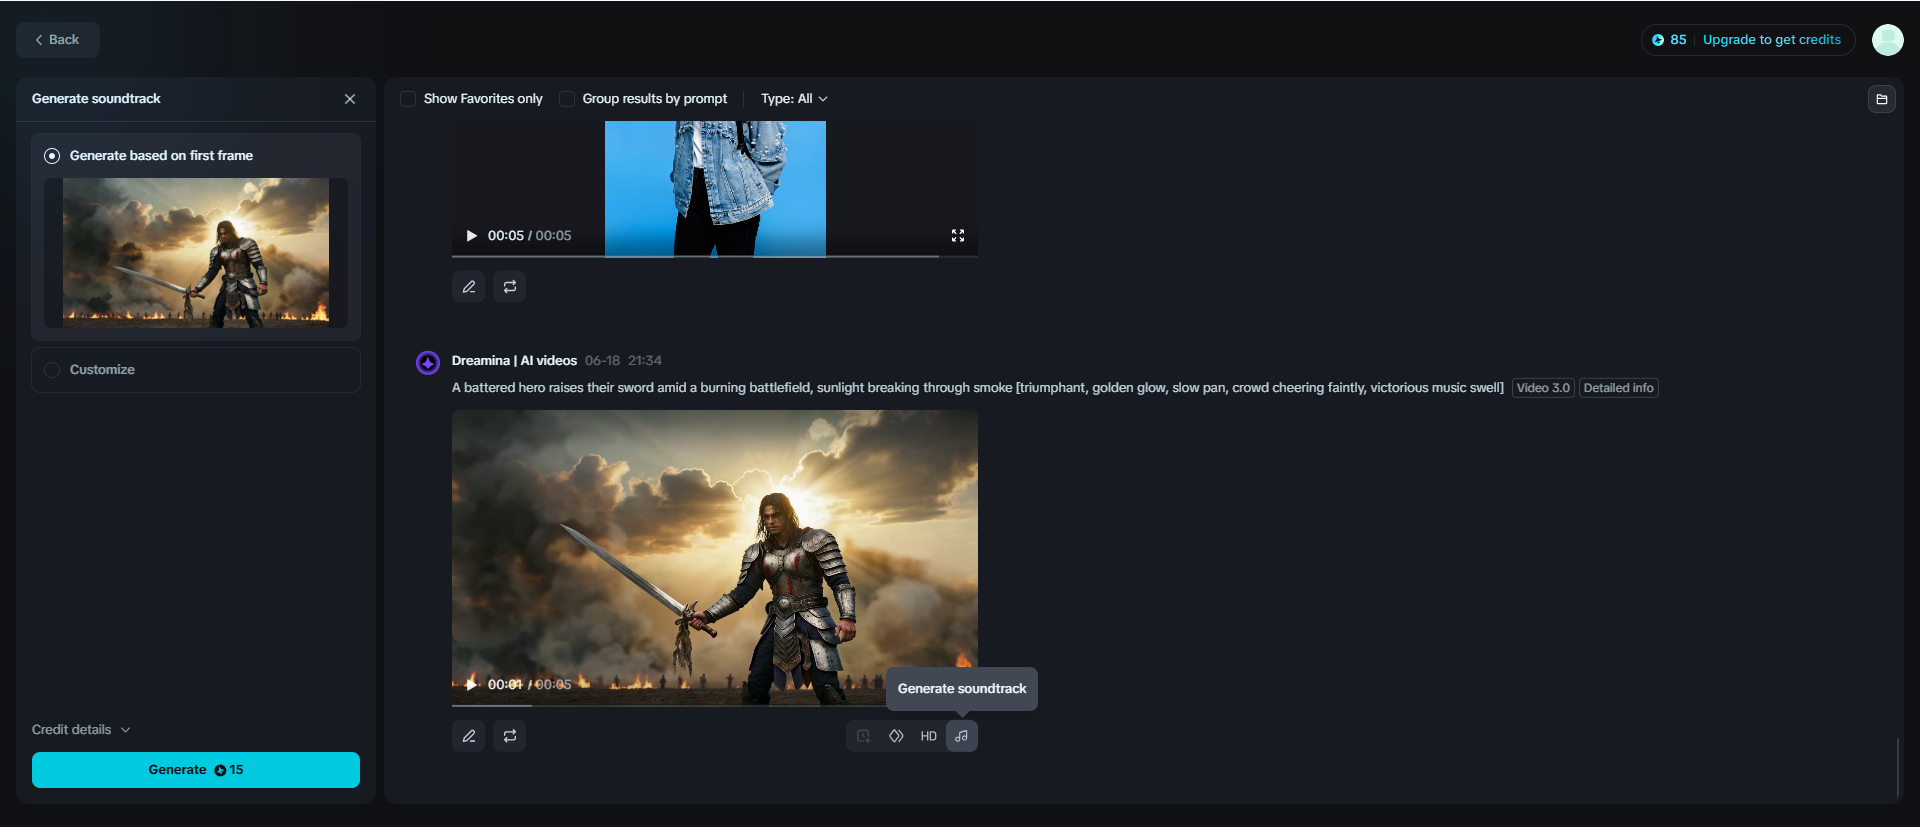Open the assets folder icon at top right
Screen dimensions: 1920x827
(x=1882, y=99)
